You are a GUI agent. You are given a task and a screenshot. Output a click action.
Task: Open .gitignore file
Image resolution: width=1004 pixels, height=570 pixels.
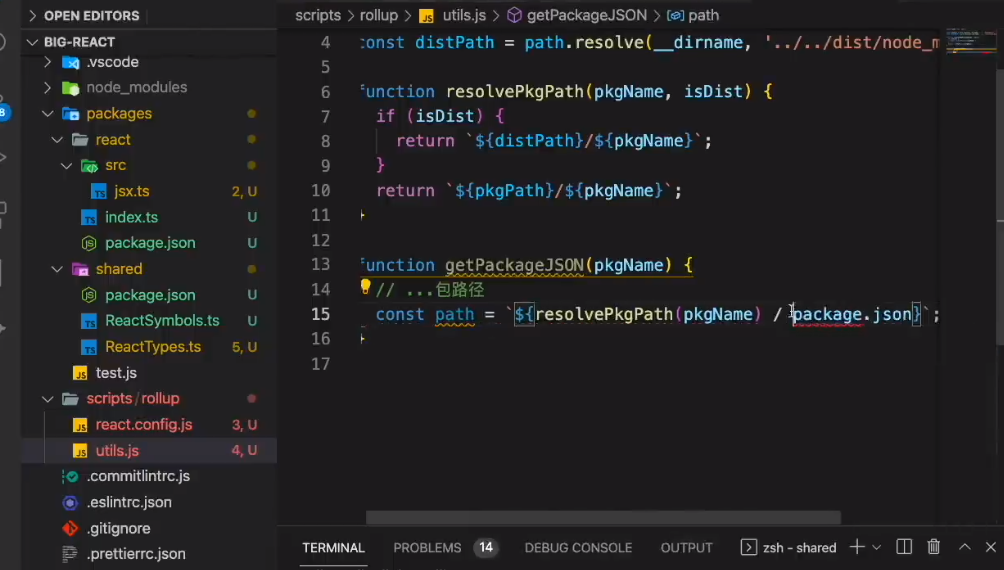coord(118,528)
